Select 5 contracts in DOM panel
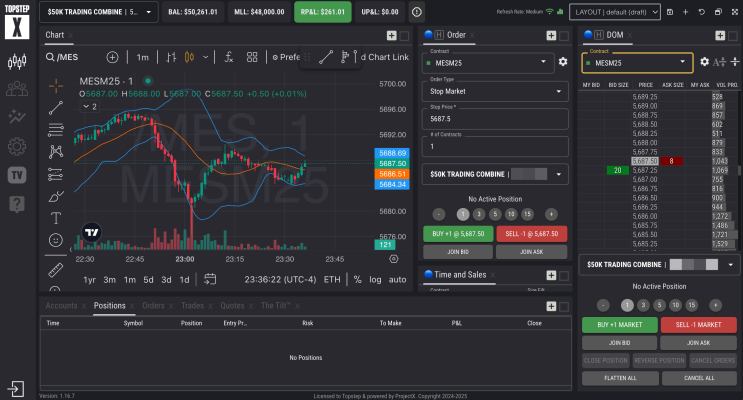This screenshot has height=400, width=743. point(659,305)
